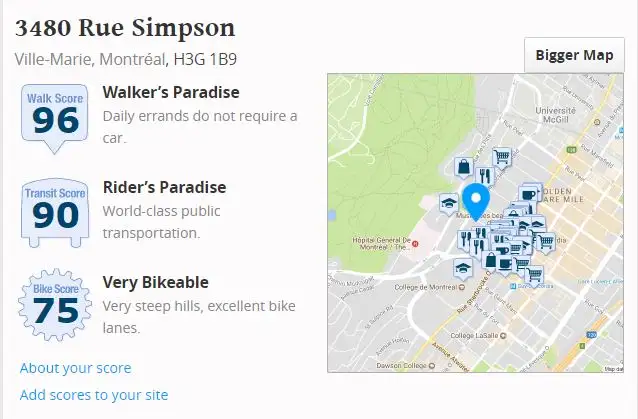
Task: Click the Walker's Paradise heading
Action: click(x=171, y=93)
